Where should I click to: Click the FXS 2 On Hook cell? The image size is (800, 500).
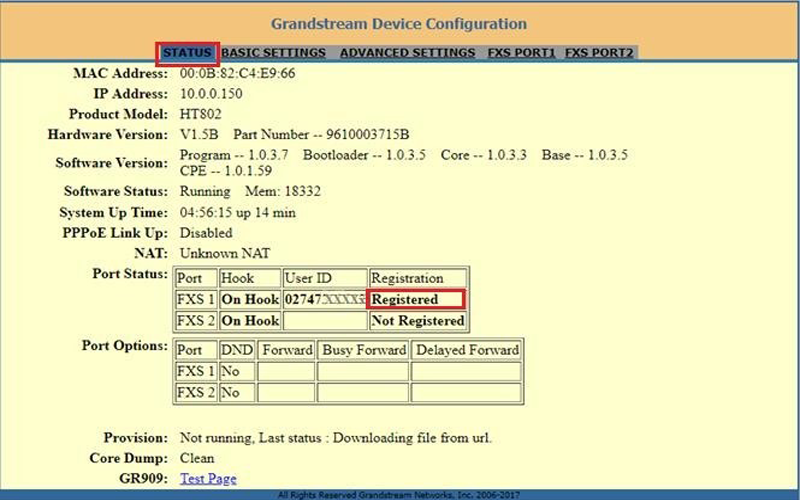249,321
